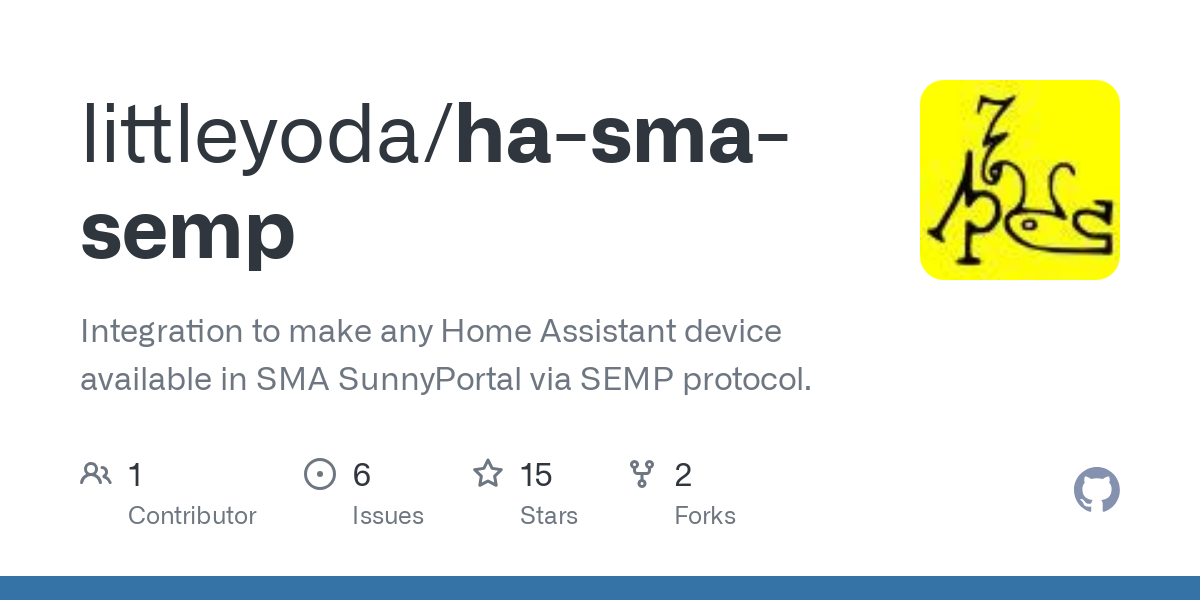This screenshot has width=1200, height=600.
Task: Click the slash between owner and repo
Action: (x=442, y=137)
